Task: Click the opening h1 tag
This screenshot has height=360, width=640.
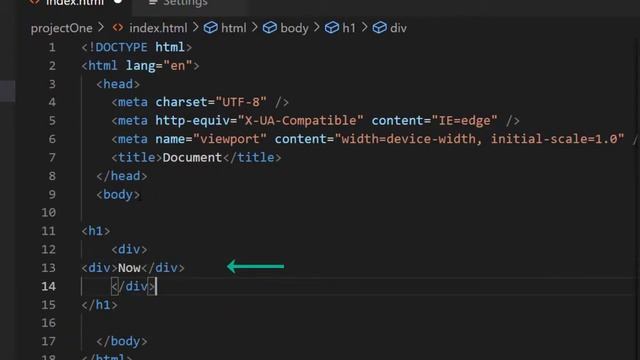Action: click(x=96, y=231)
